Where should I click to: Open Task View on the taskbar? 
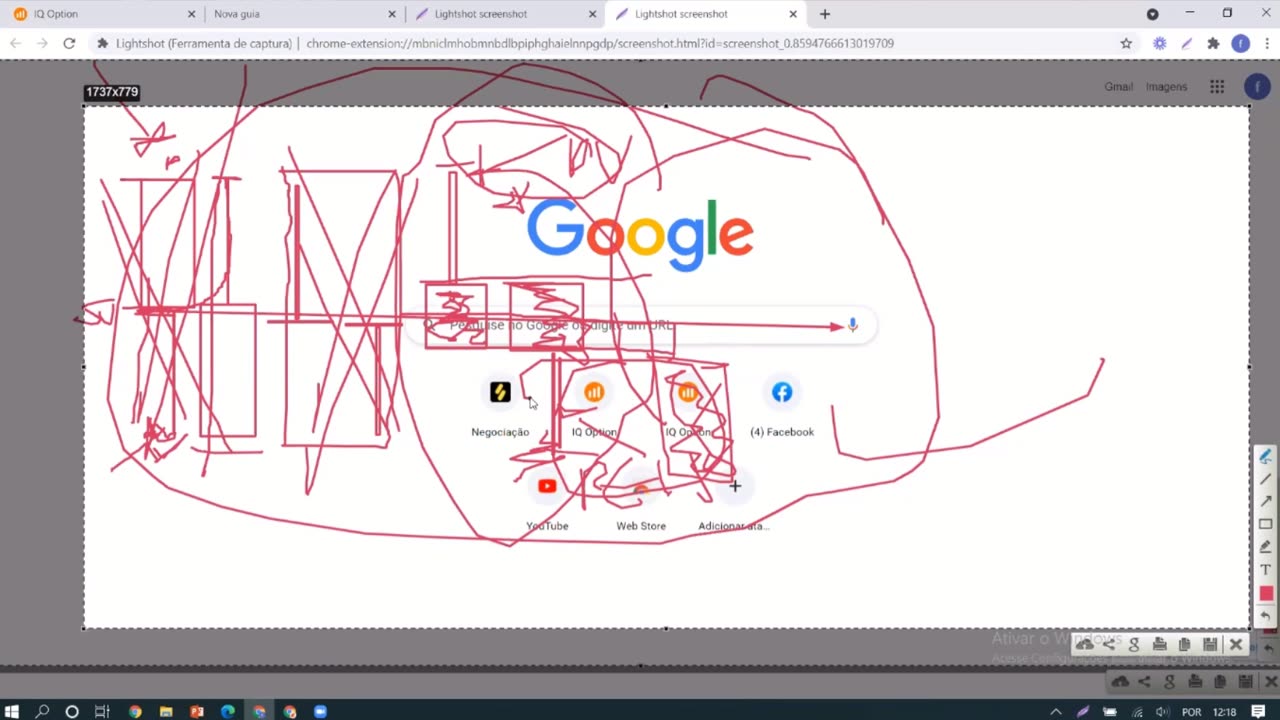coord(101,711)
